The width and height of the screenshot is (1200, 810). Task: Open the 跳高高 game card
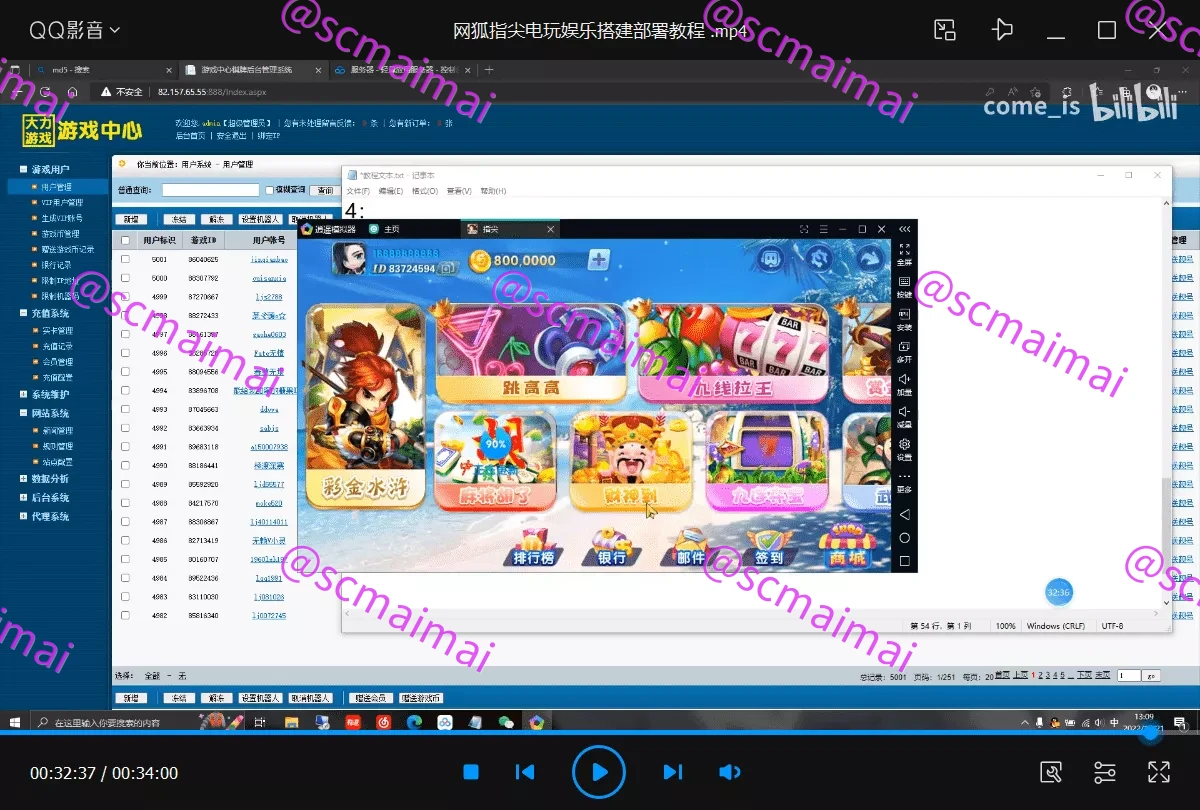pos(530,352)
